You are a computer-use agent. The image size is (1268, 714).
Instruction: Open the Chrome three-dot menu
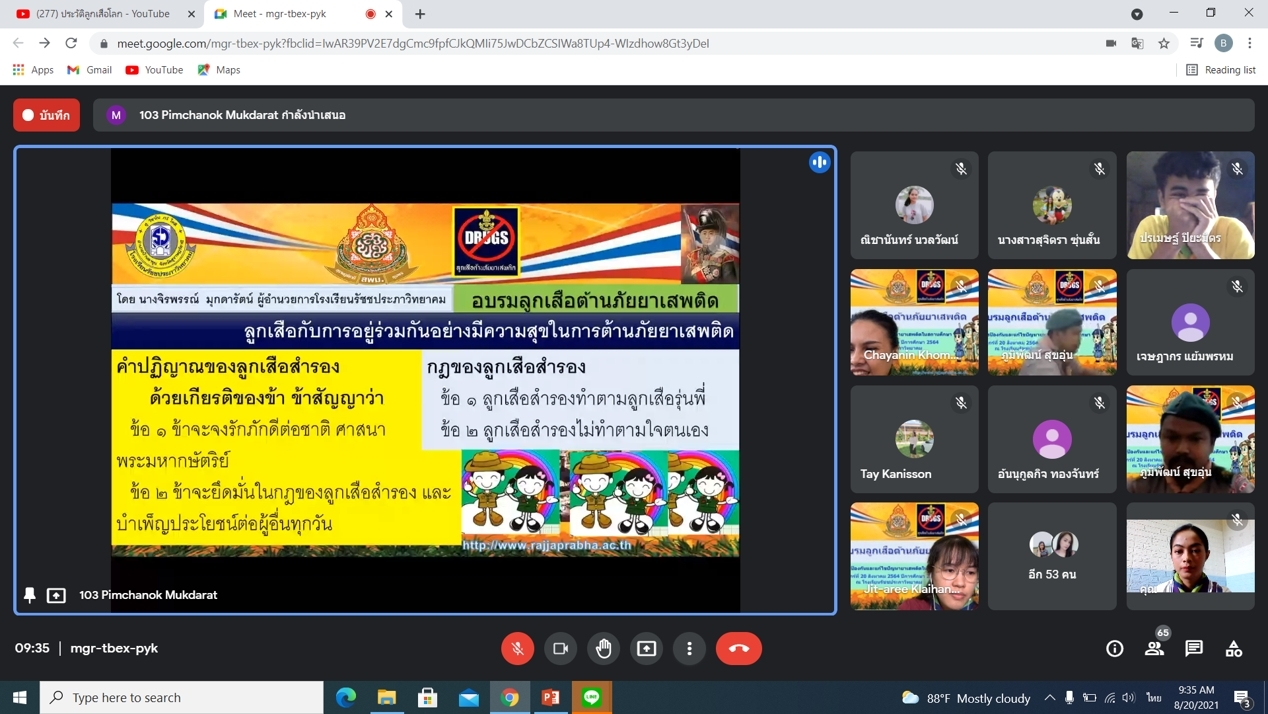click(x=1250, y=43)
